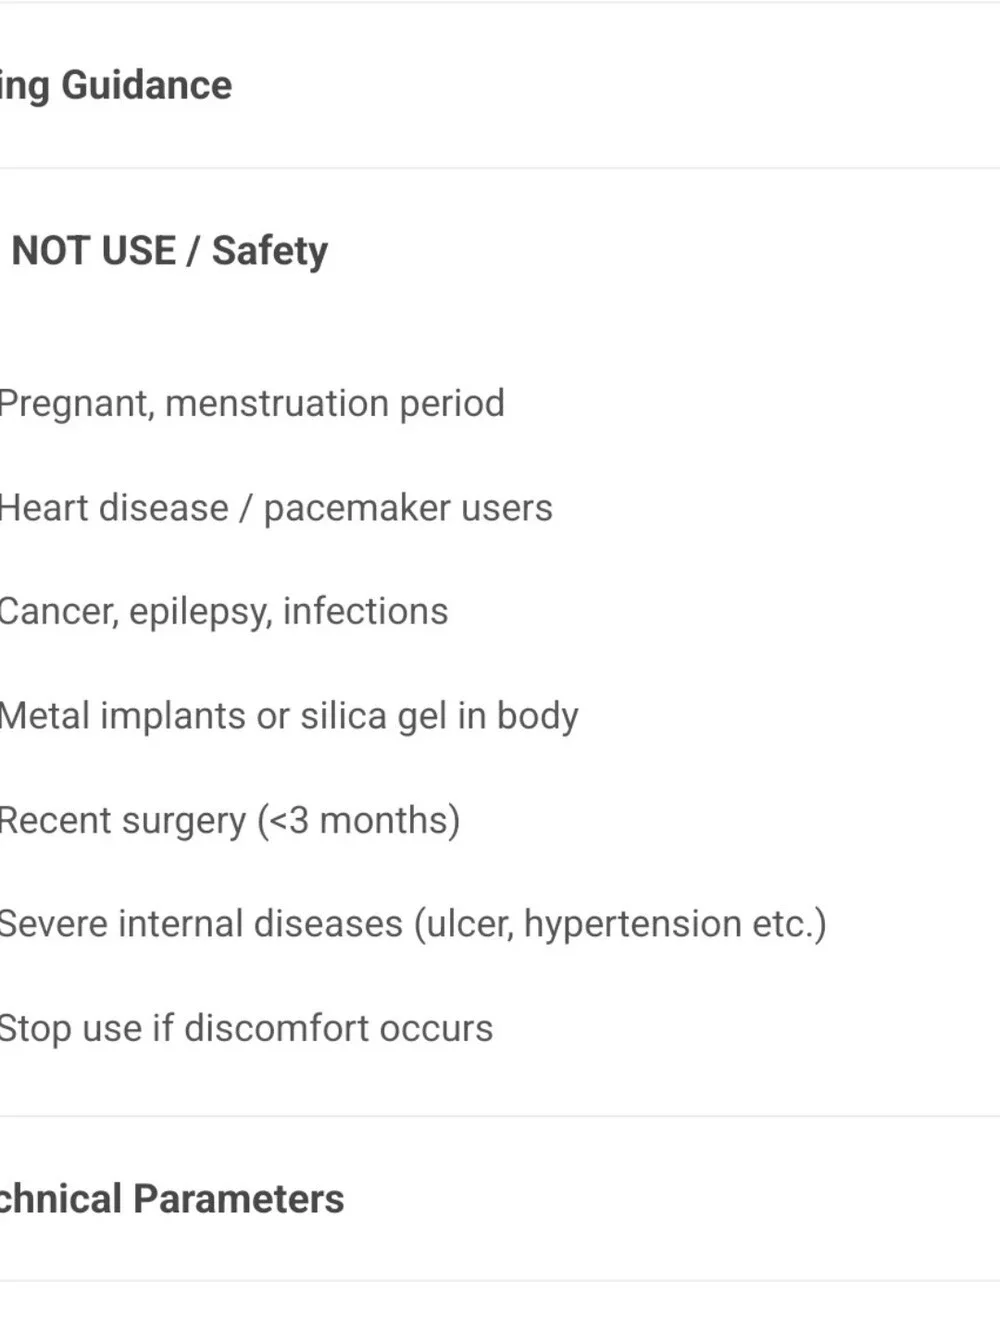
Task: Expand the Technical Parameters section
Action: coord(500,1198)
